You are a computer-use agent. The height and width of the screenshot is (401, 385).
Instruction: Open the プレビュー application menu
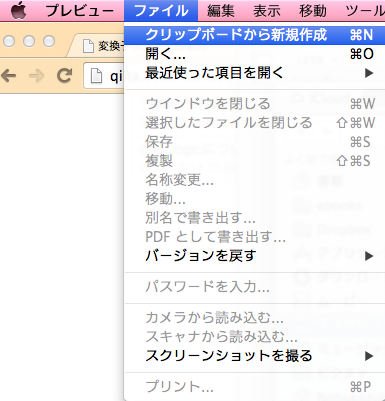click(x=80, y=11)
